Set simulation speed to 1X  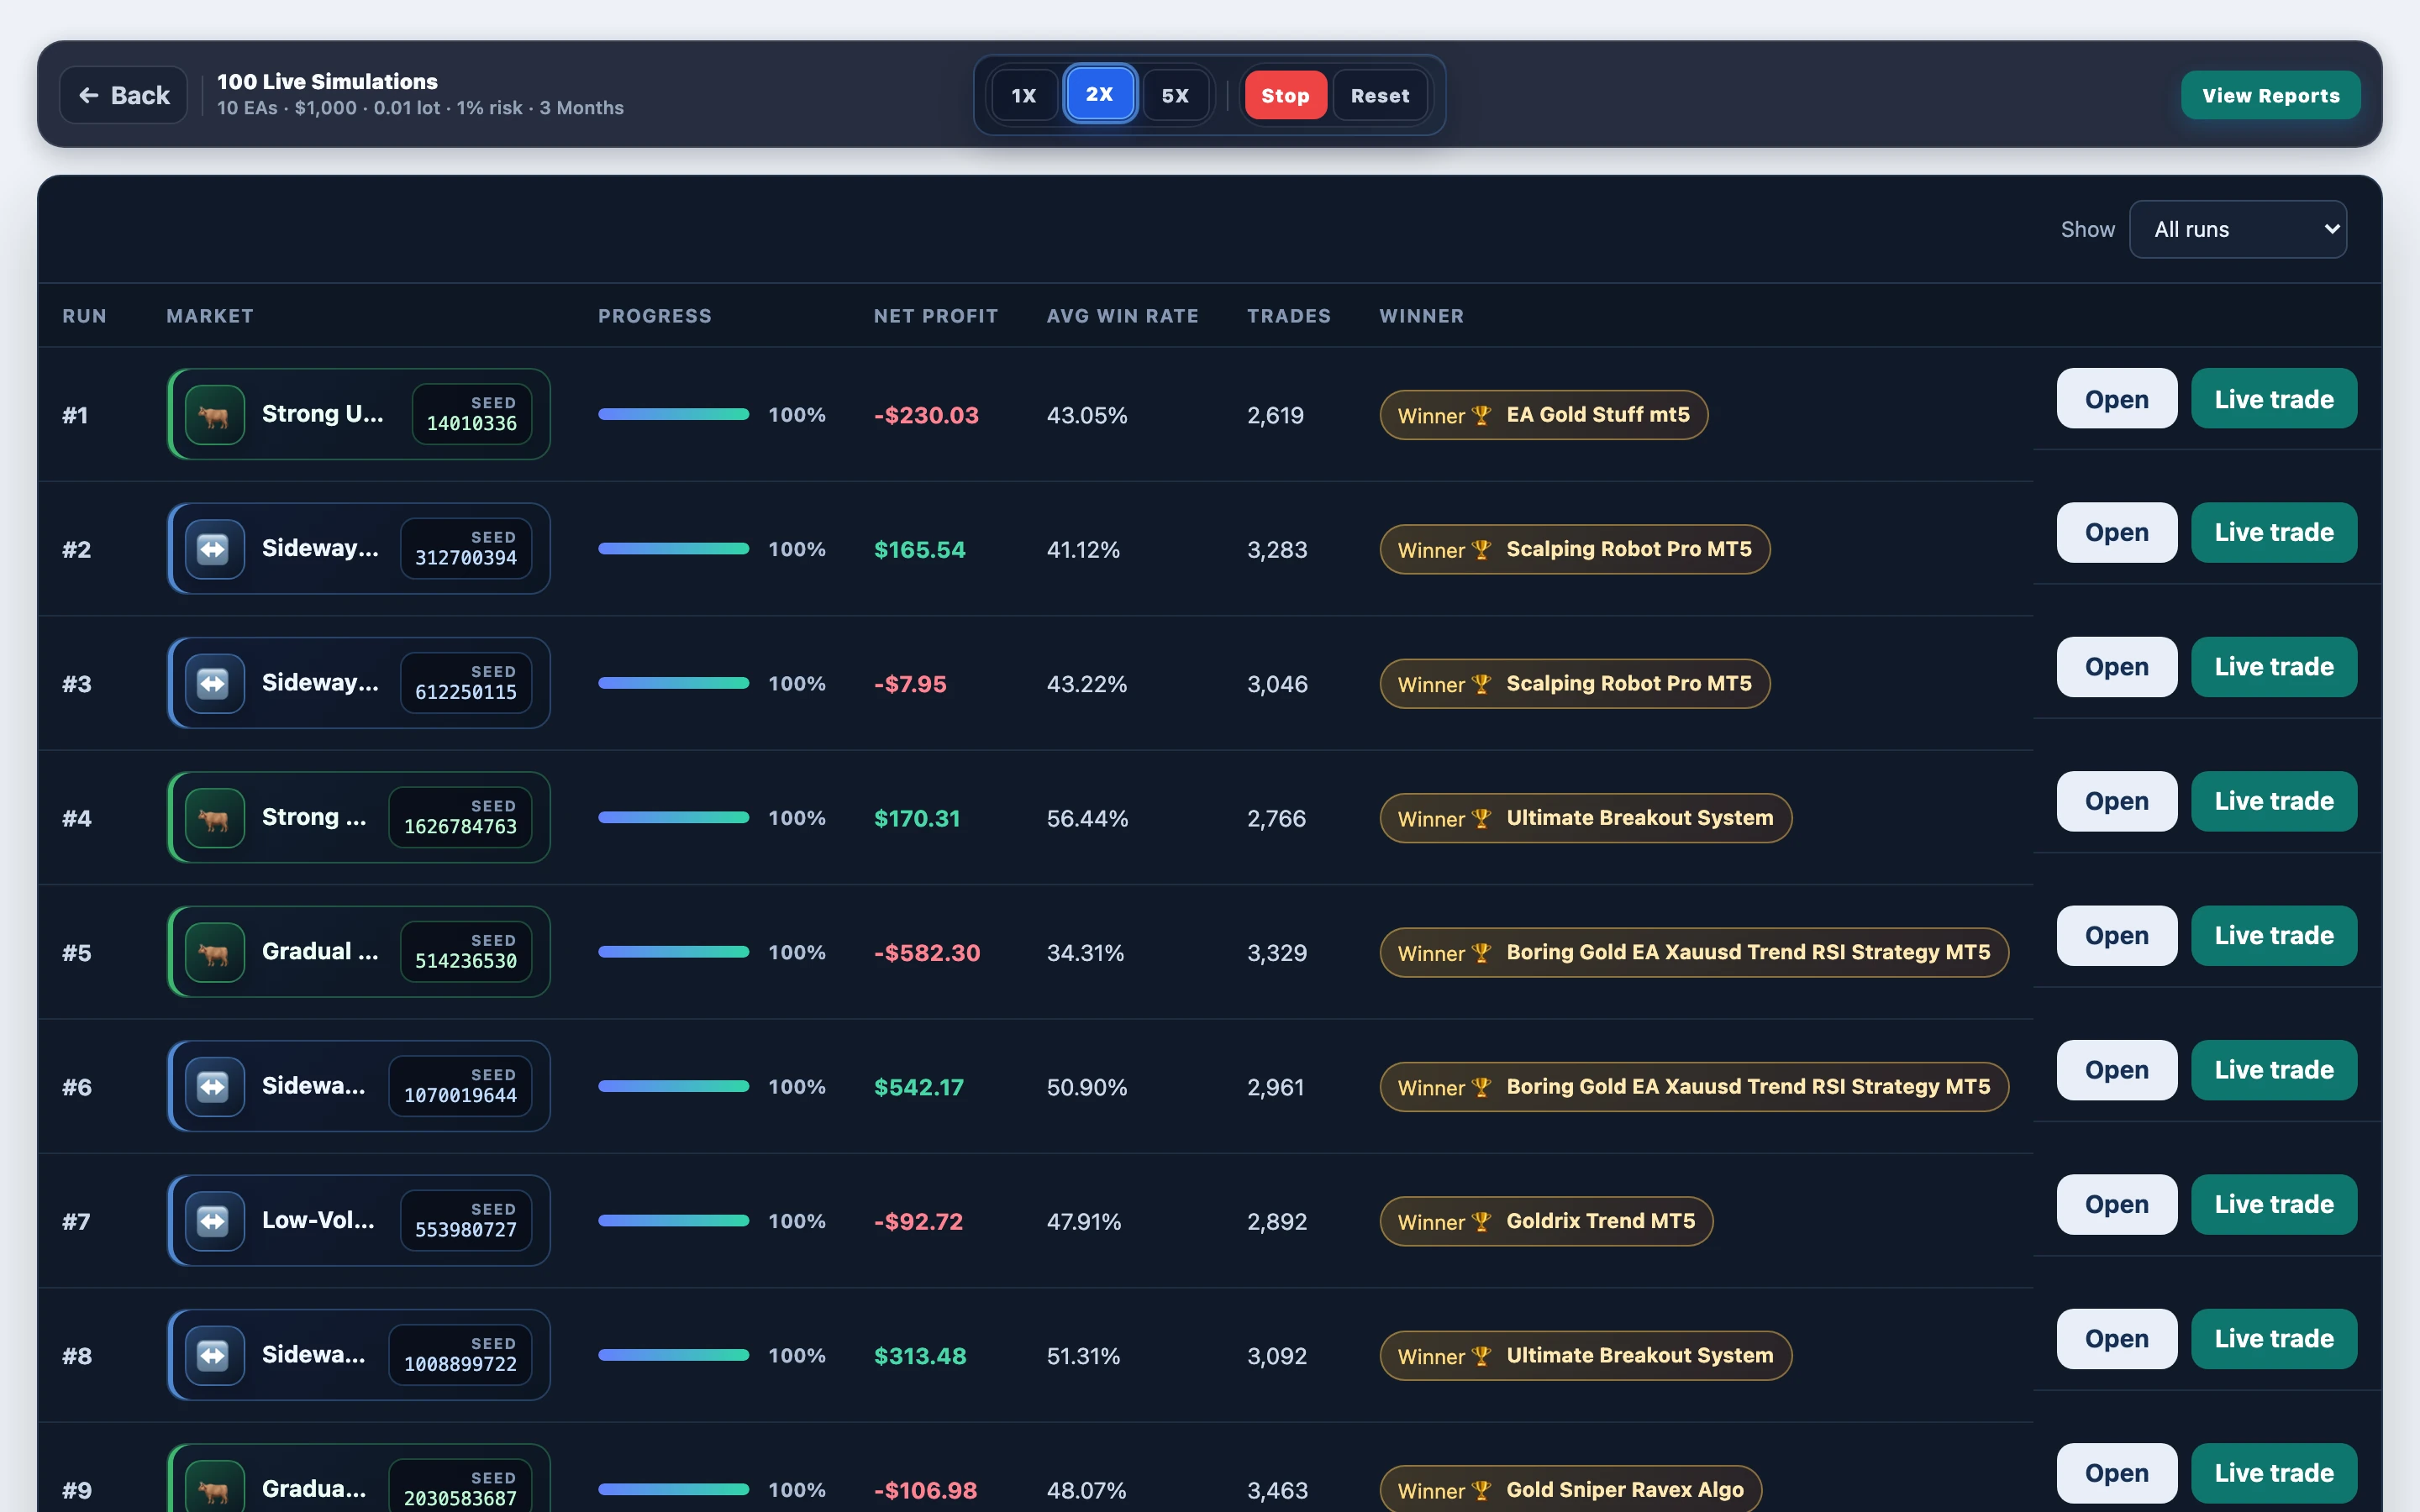click(1023, 95)
